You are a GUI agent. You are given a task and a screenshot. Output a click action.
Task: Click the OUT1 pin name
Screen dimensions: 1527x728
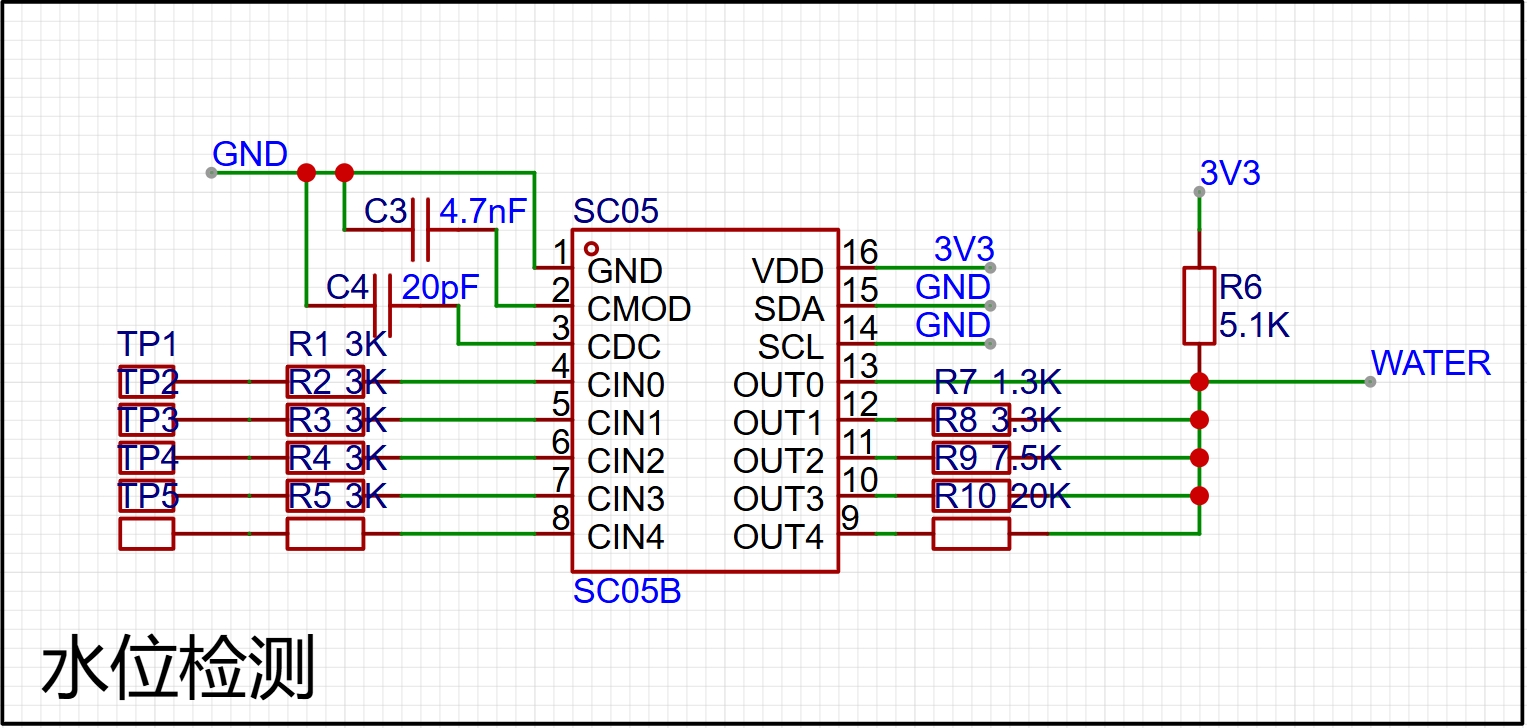coord(779,423)
